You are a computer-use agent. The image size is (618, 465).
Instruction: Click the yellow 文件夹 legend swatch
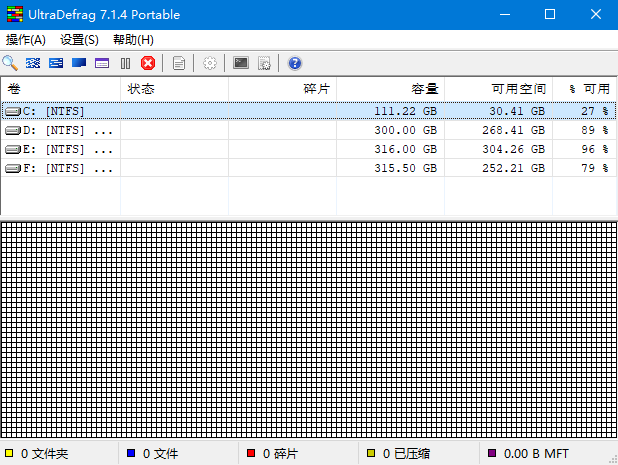[9, 453]
